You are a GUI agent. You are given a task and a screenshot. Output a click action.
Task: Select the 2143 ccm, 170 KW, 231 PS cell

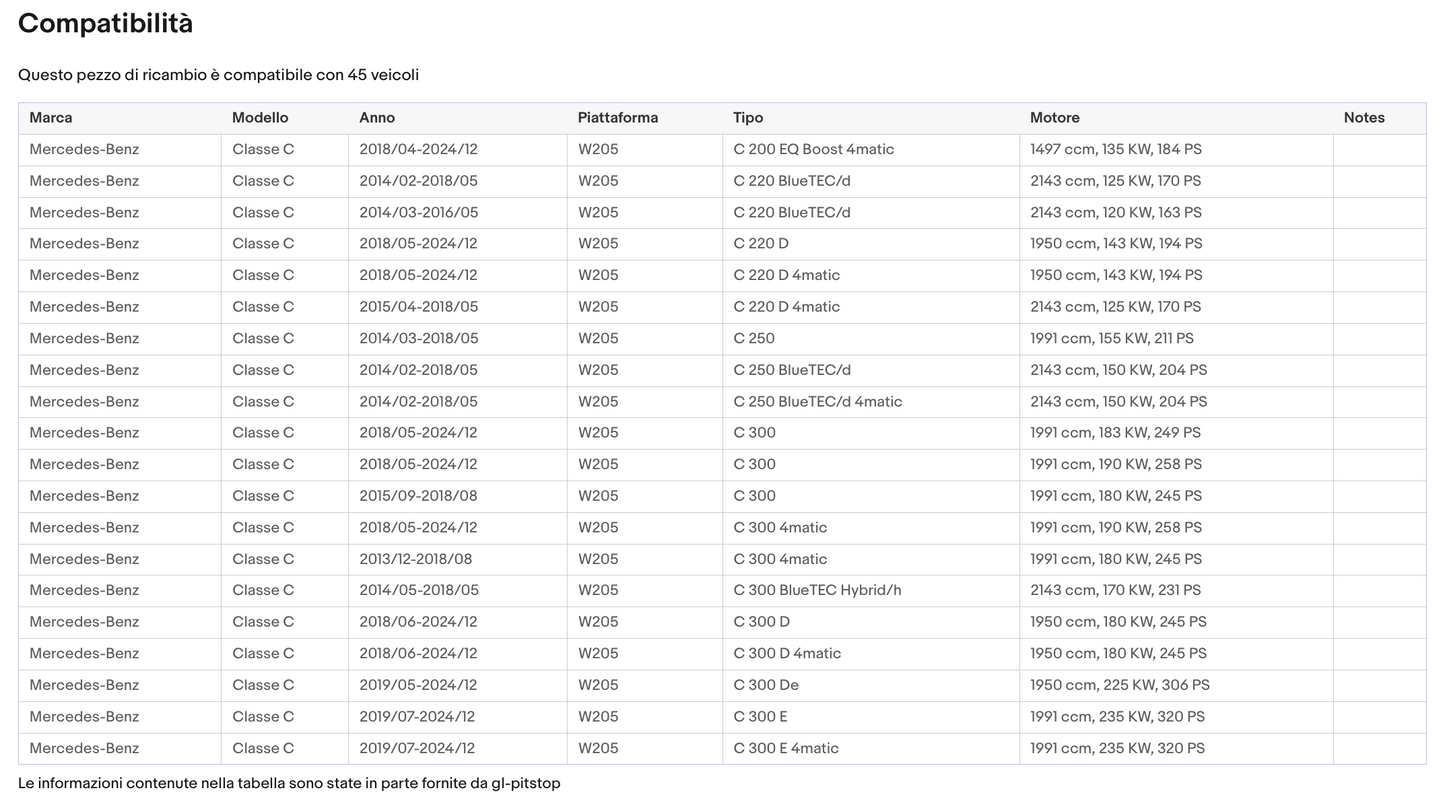tap(1116, 591)
